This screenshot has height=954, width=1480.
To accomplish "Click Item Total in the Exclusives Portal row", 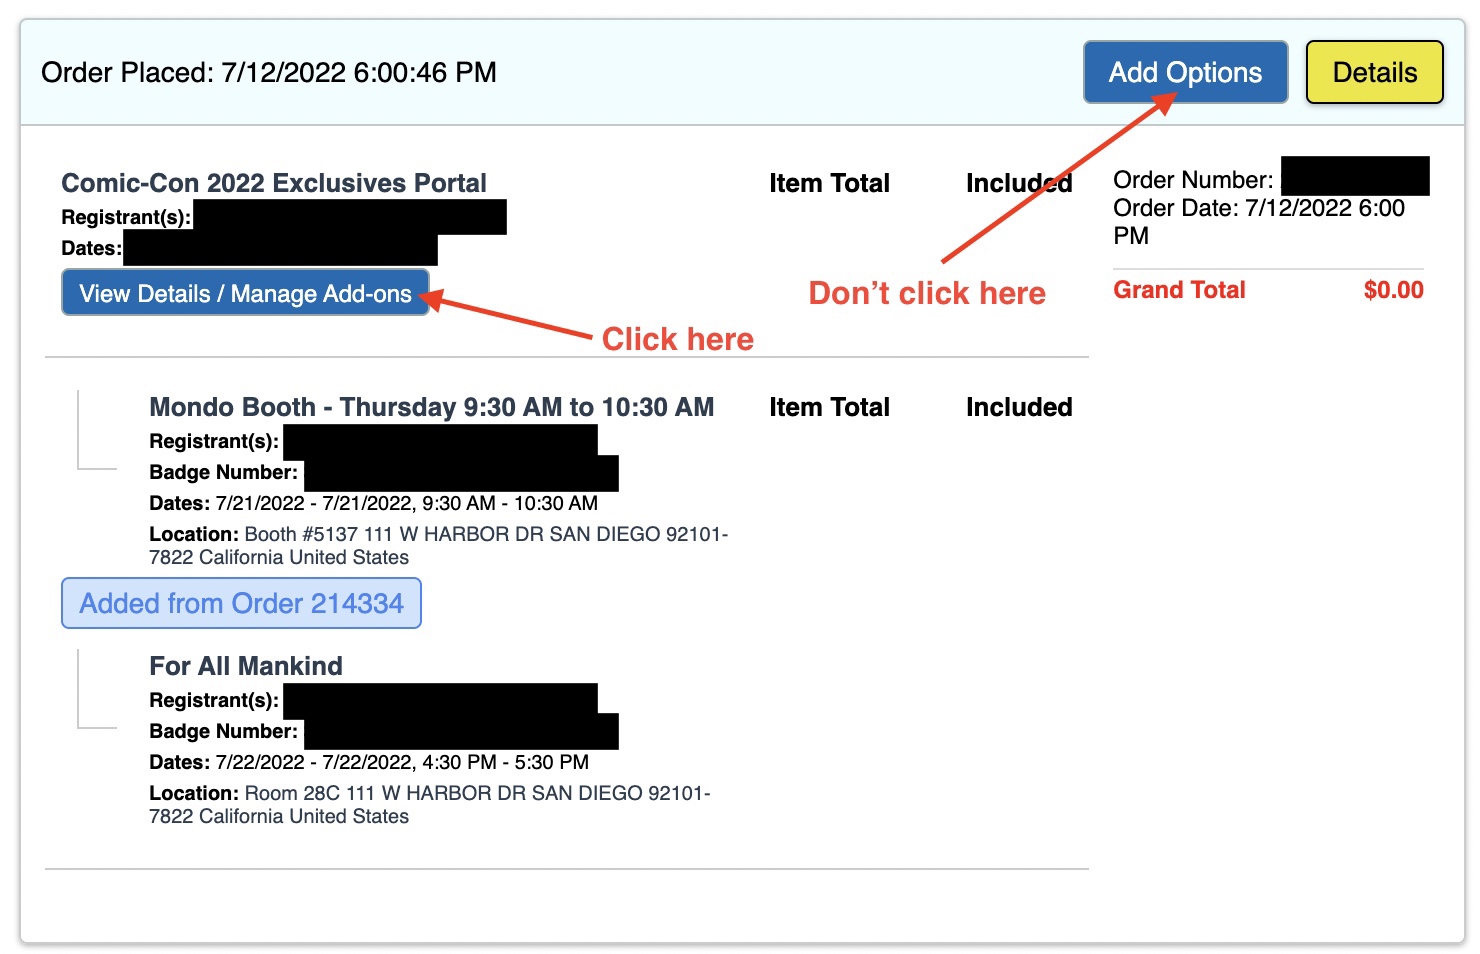I will 829,183.
